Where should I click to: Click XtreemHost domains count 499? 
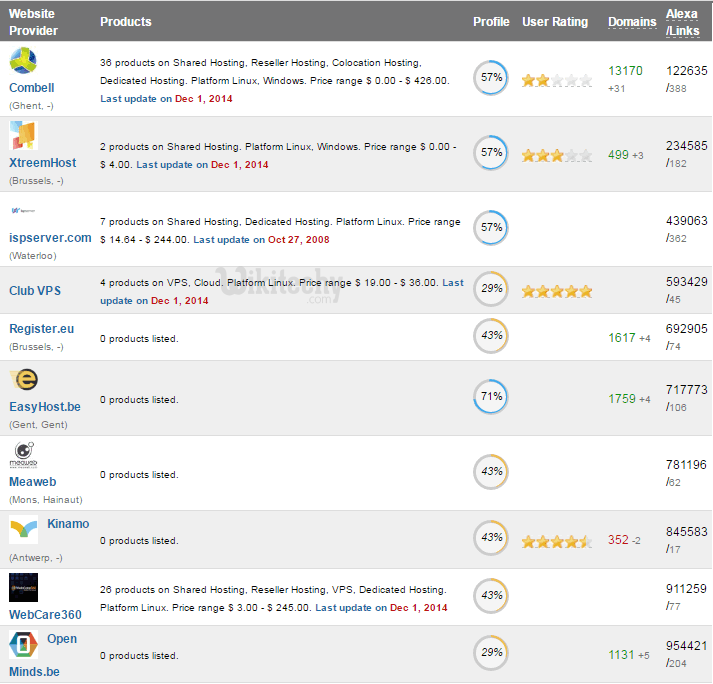[618, 155]
